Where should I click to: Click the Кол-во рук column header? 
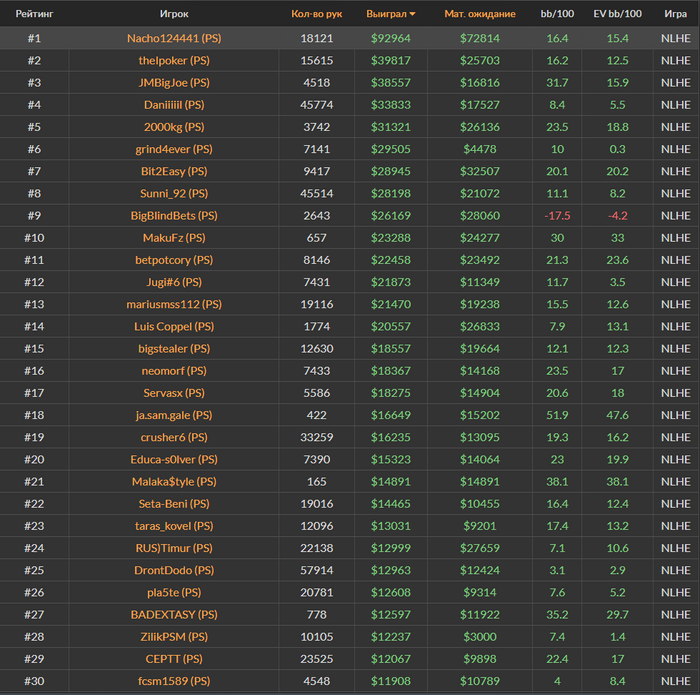coord(316,14)
